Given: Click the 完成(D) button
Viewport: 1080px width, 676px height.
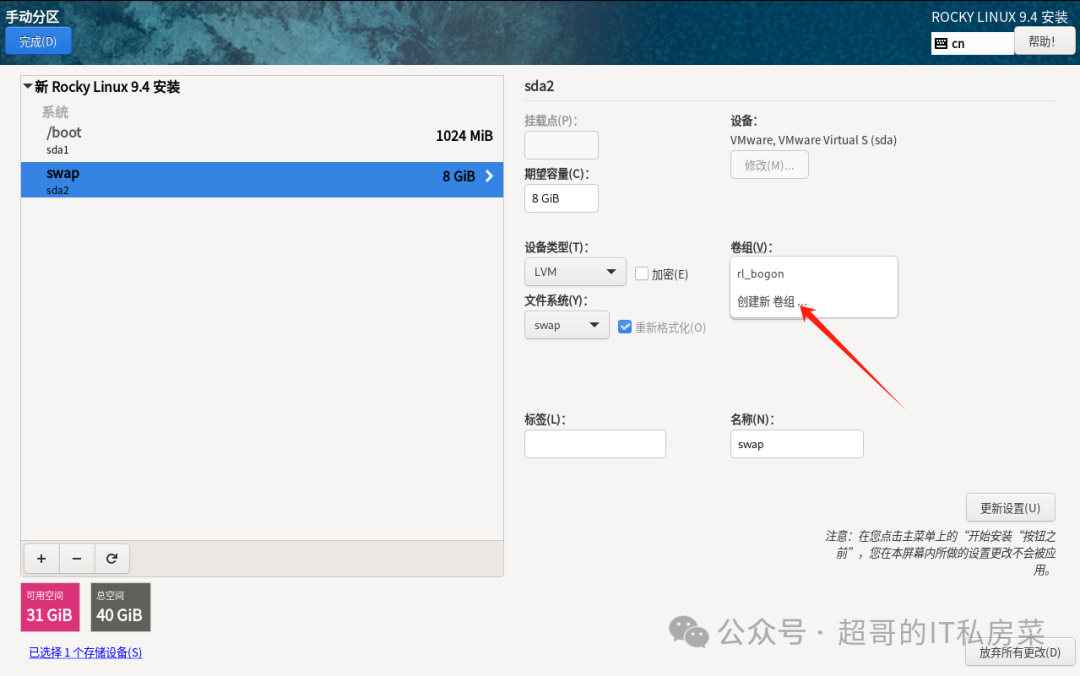Looking at the screenshot, I should click(x=38, y=41).
